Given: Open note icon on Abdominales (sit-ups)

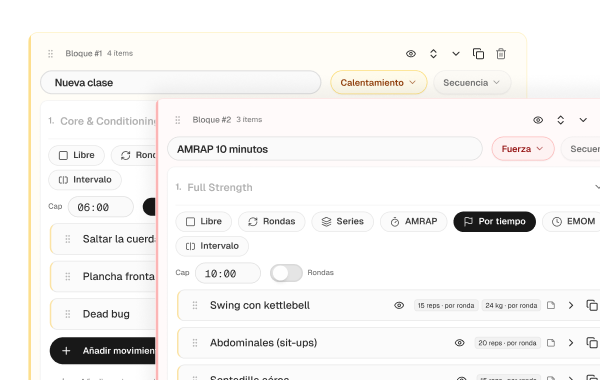Looking at the screenshot, I should coord(551,343).
